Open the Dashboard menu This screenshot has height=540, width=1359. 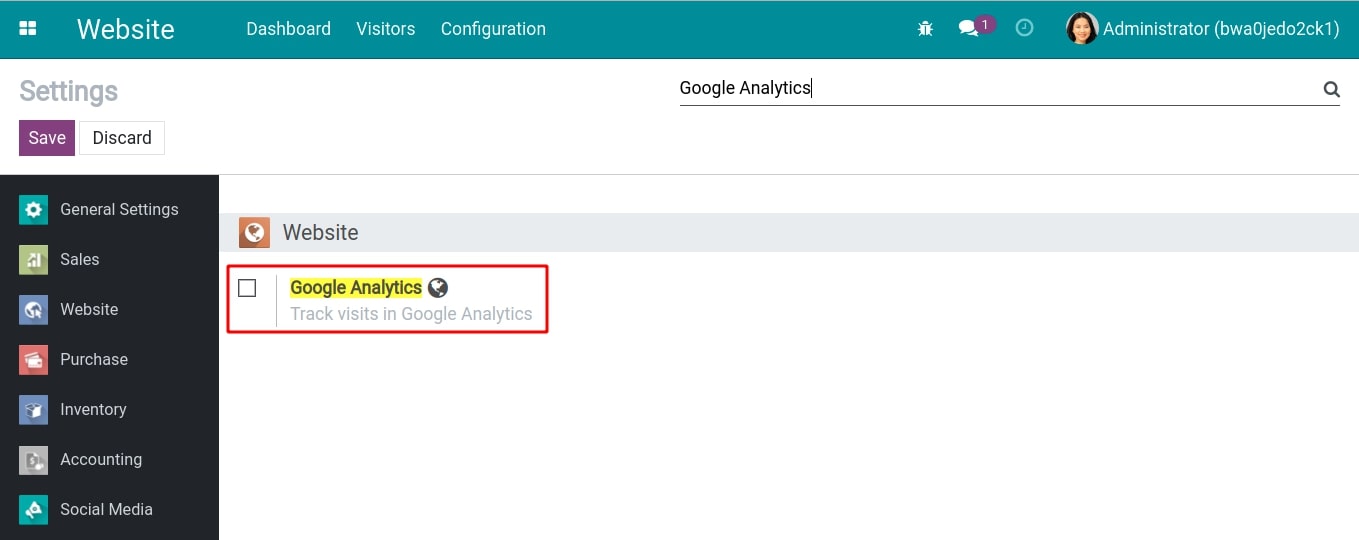coord(288,29)
